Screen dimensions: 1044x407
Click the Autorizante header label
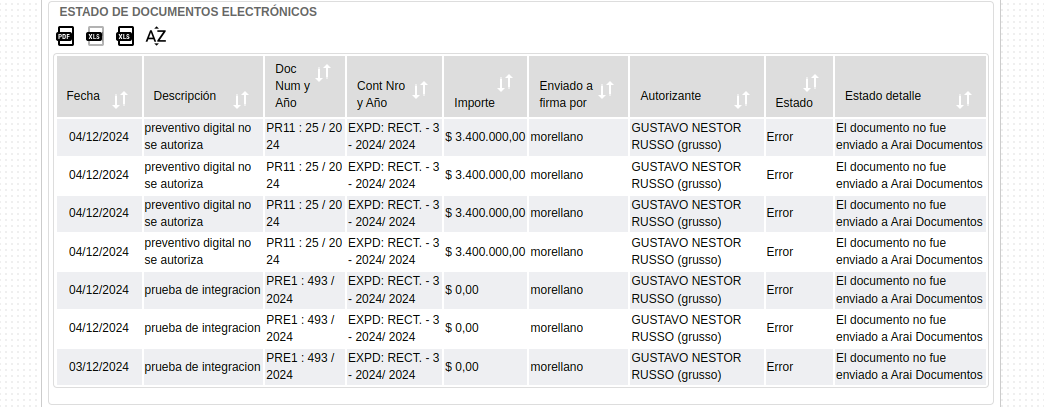point(670,96)
